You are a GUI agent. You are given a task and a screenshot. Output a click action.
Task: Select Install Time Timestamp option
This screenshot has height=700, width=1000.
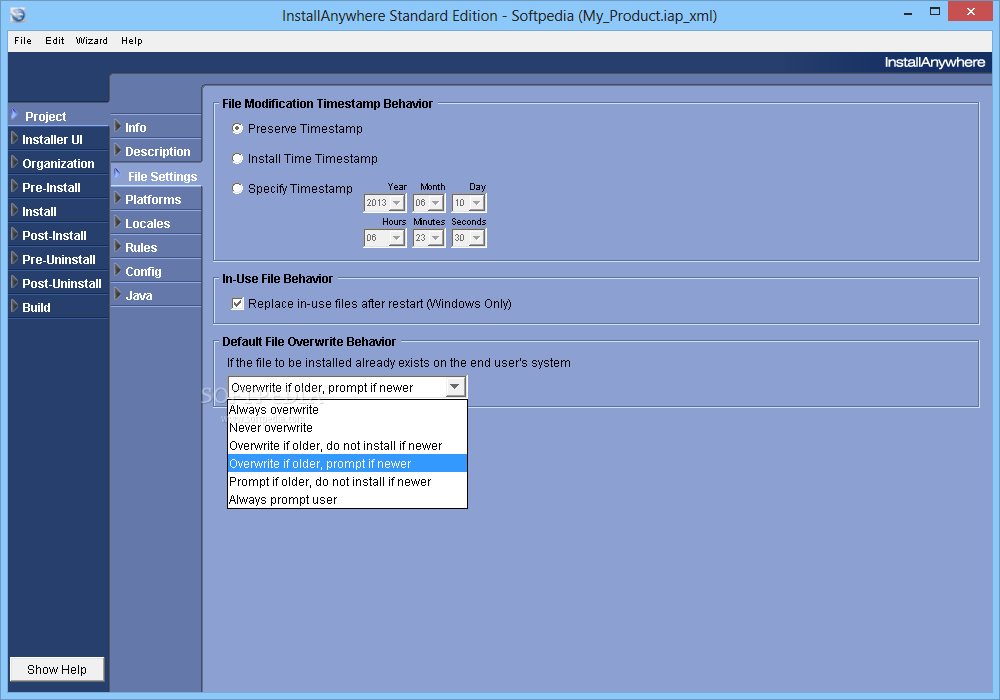[x=237, y=159]
